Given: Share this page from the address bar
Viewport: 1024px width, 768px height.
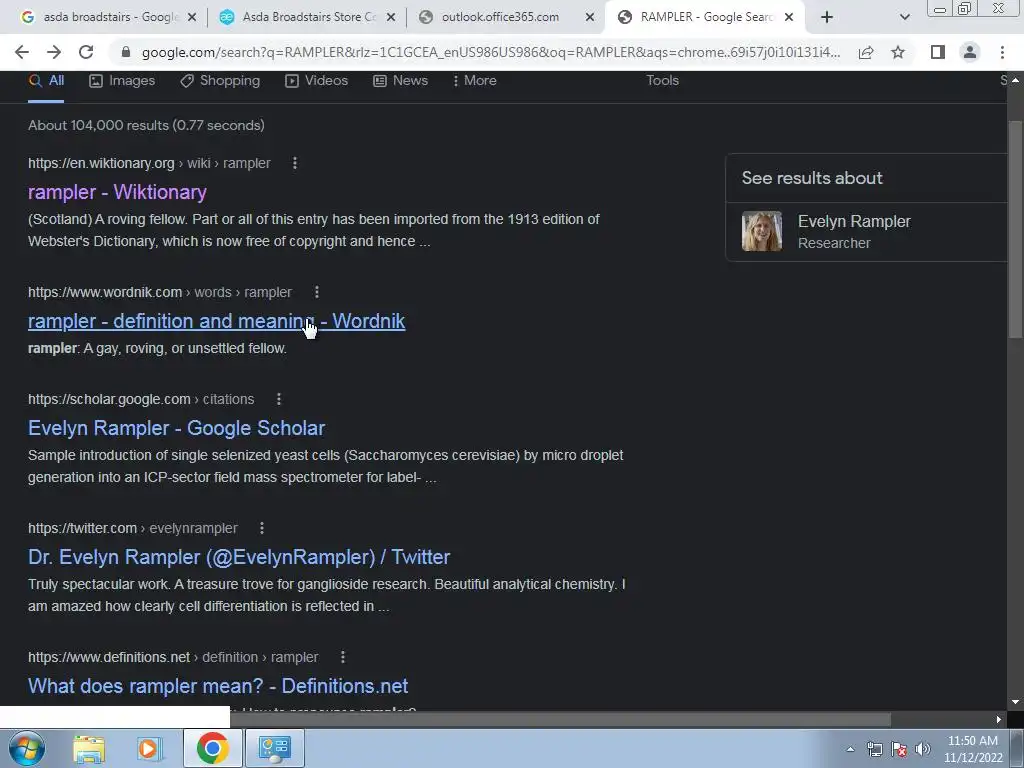Looking at the screenshot, I should 866,52.
